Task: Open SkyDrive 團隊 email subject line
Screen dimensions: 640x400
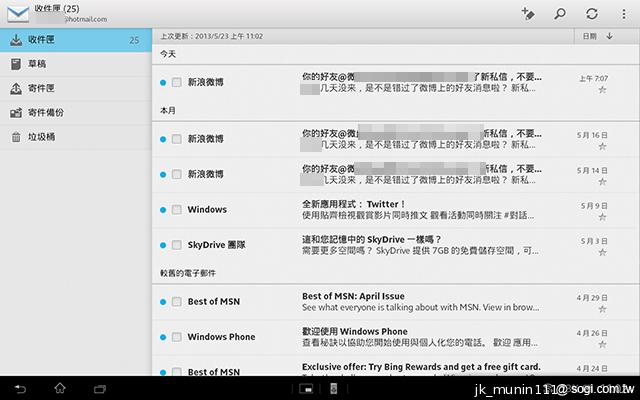Action: coord(371,240)
